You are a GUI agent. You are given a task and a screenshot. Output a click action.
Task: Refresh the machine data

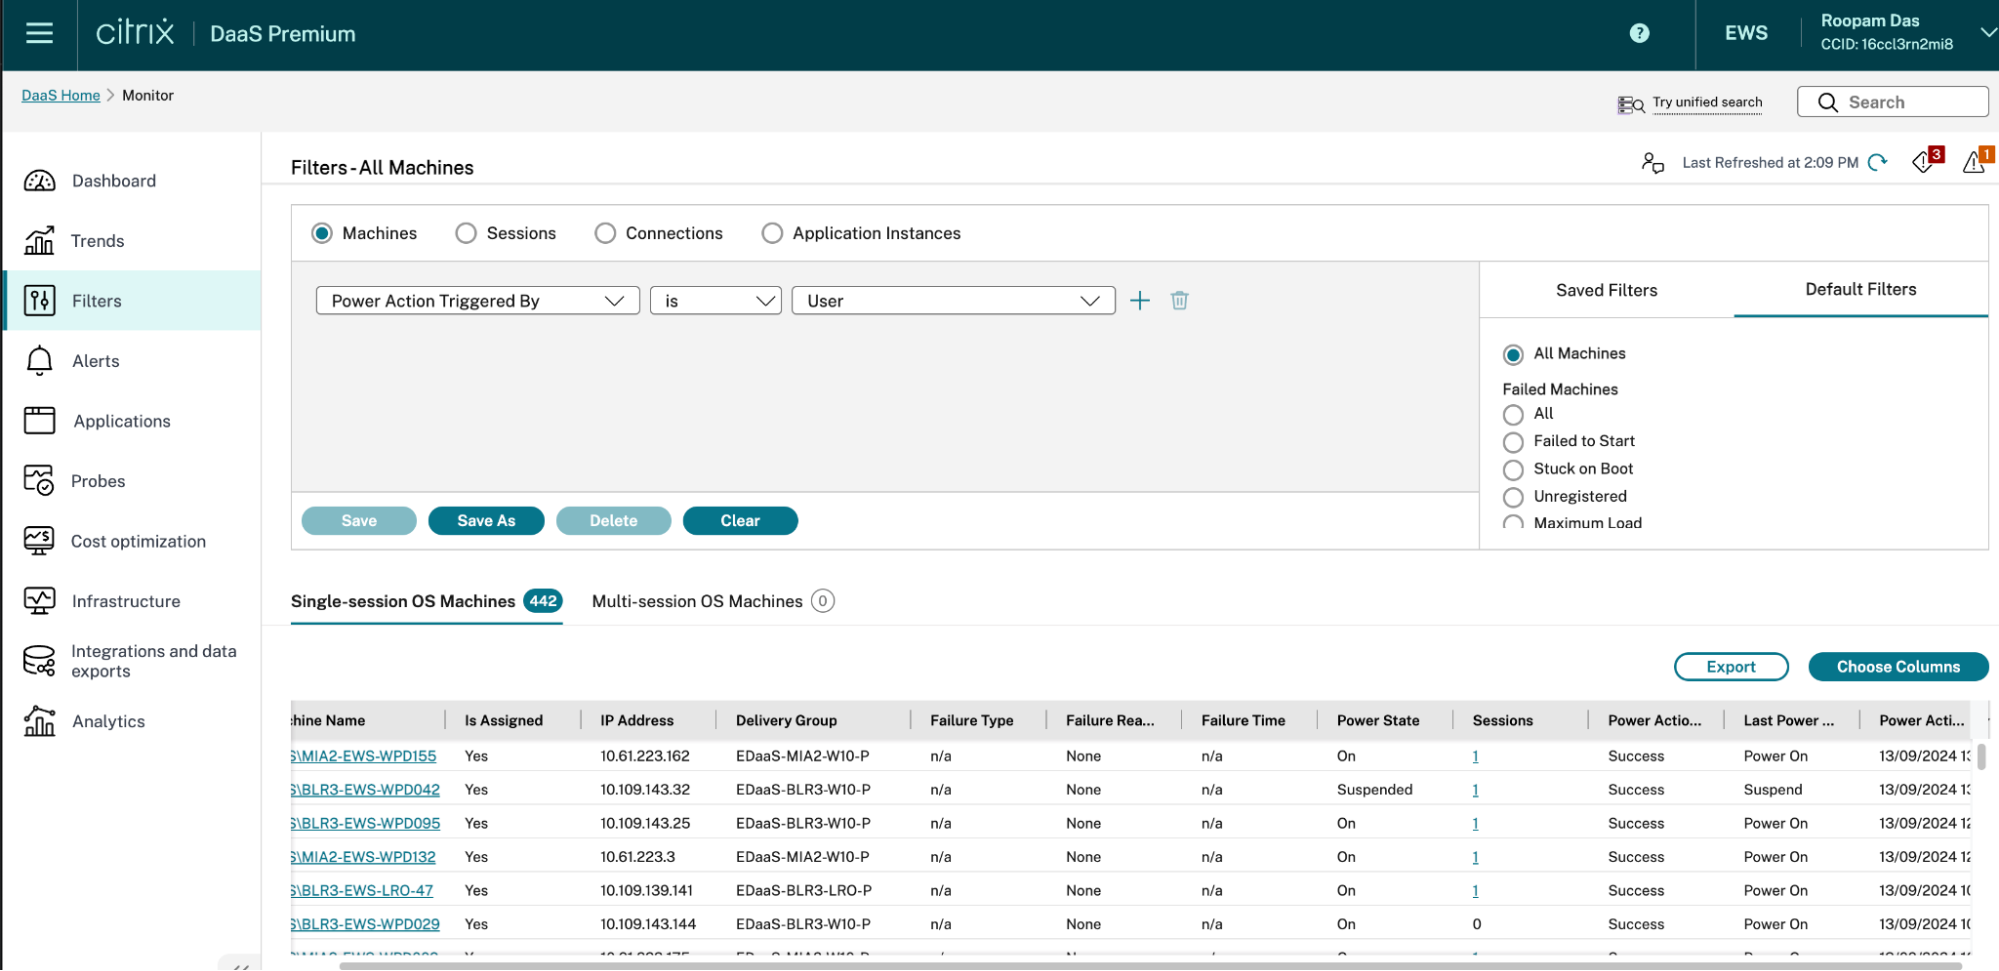click(1877, 162)
